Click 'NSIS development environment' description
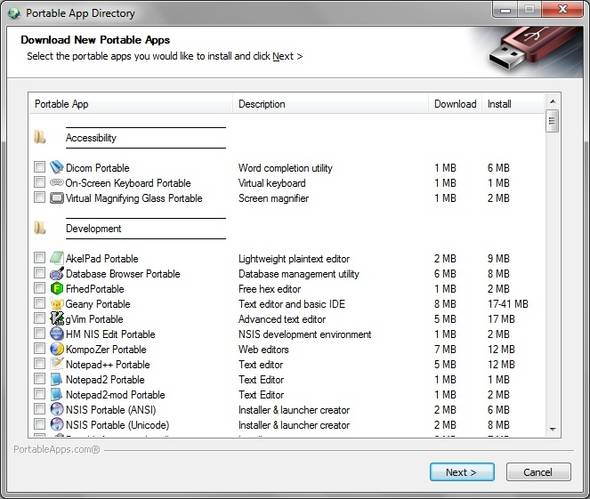Viewport: 590px width, 499px height. pos(305,334)
